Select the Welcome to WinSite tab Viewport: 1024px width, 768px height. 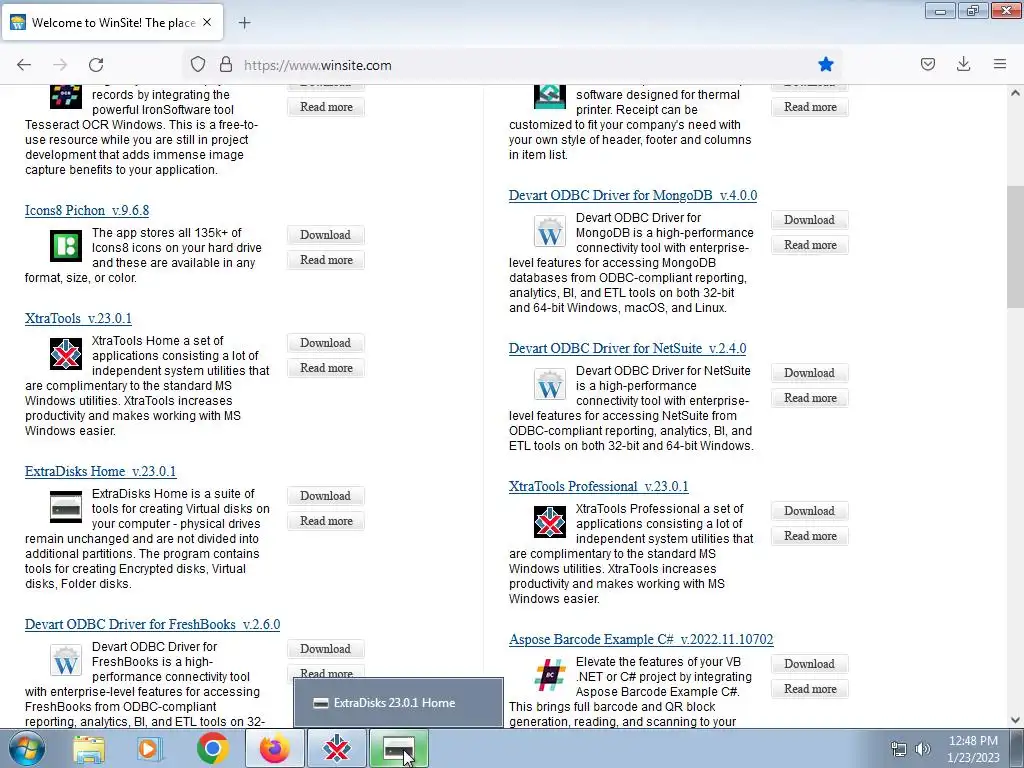click(x=112, y=22)
